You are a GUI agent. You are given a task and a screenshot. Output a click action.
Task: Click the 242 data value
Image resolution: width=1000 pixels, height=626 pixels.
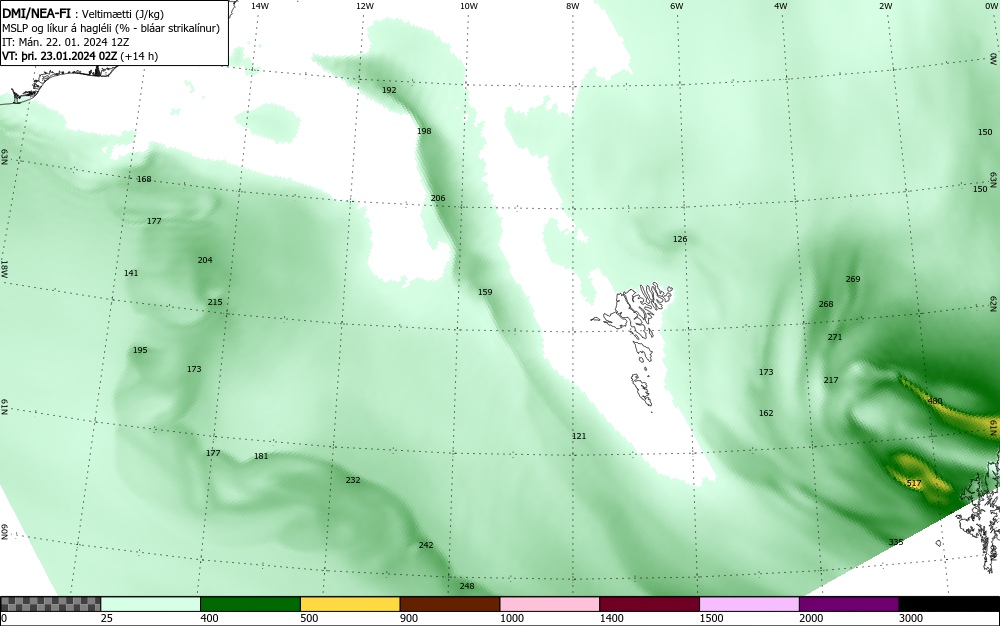point(426,545)
